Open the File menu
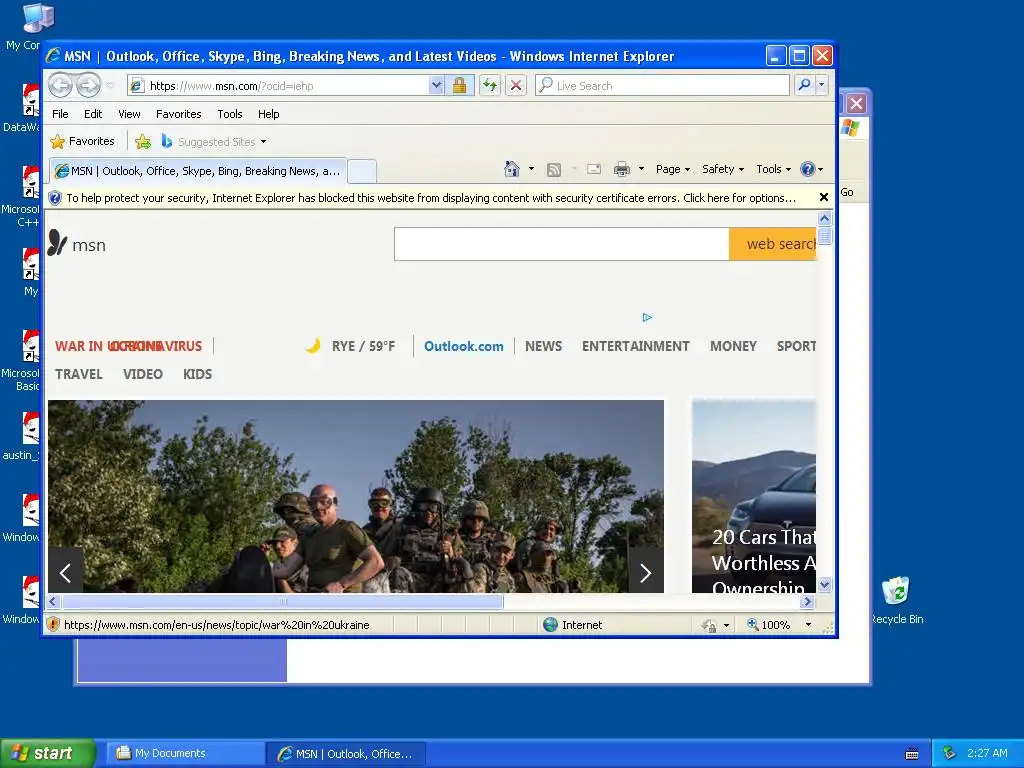The image size is (1024, 768). [60, 114]
